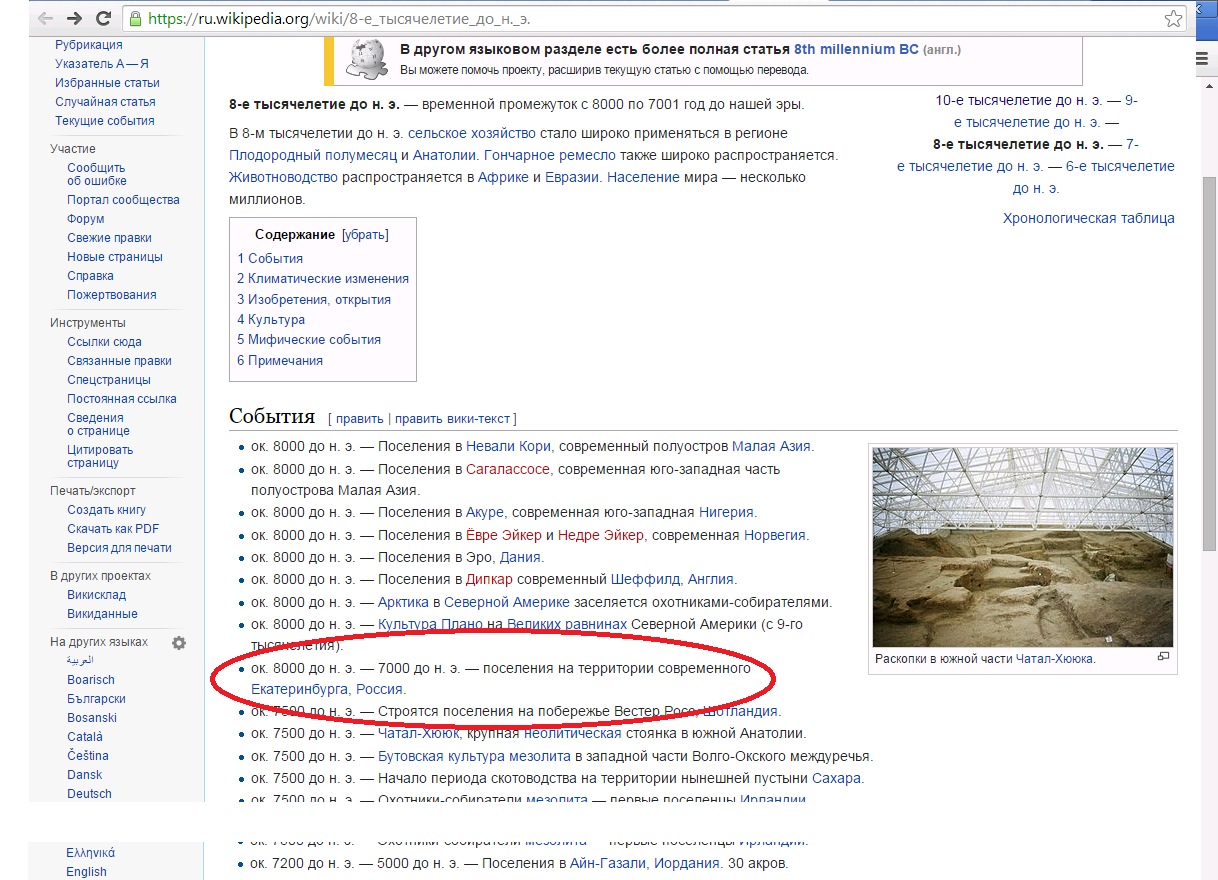Open Хронологическая таблица link

tap(1089, 218)
